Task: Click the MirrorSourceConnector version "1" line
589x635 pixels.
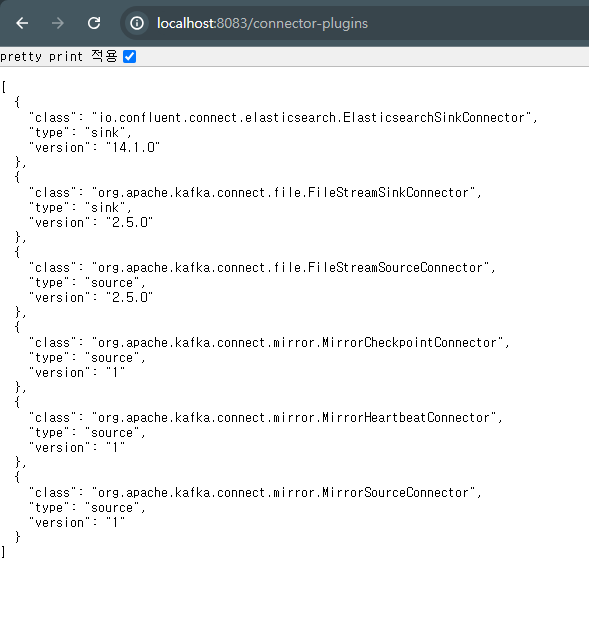Action: 77,523
